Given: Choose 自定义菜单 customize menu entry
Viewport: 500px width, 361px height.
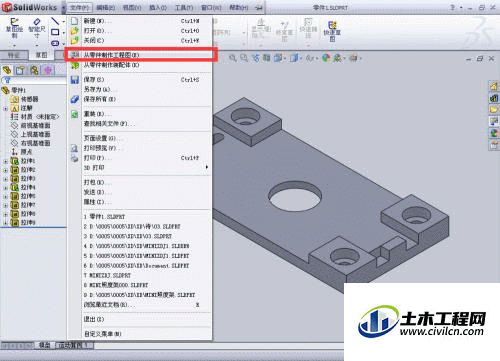Looking at the screenshot, I should (x=140, y=334).
